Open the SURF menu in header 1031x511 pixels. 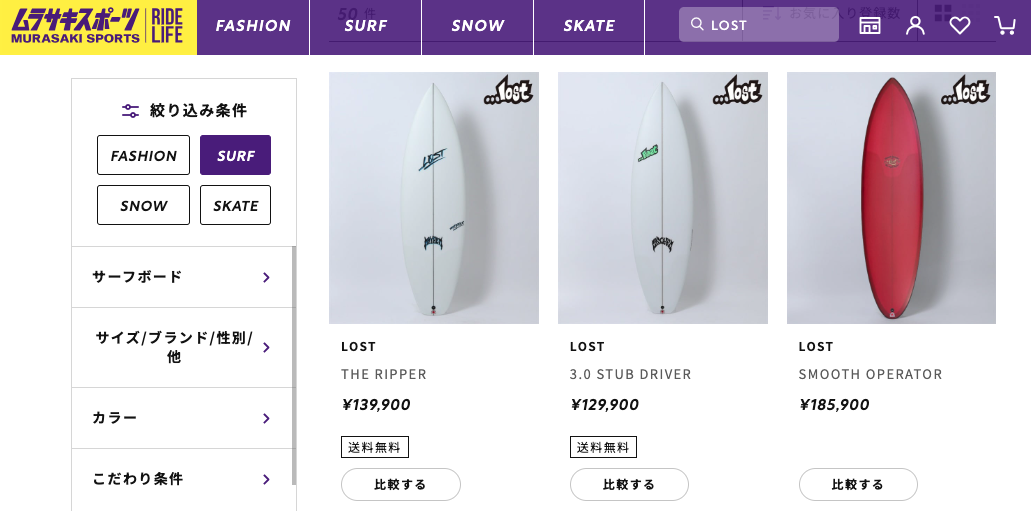pos(365,26)
